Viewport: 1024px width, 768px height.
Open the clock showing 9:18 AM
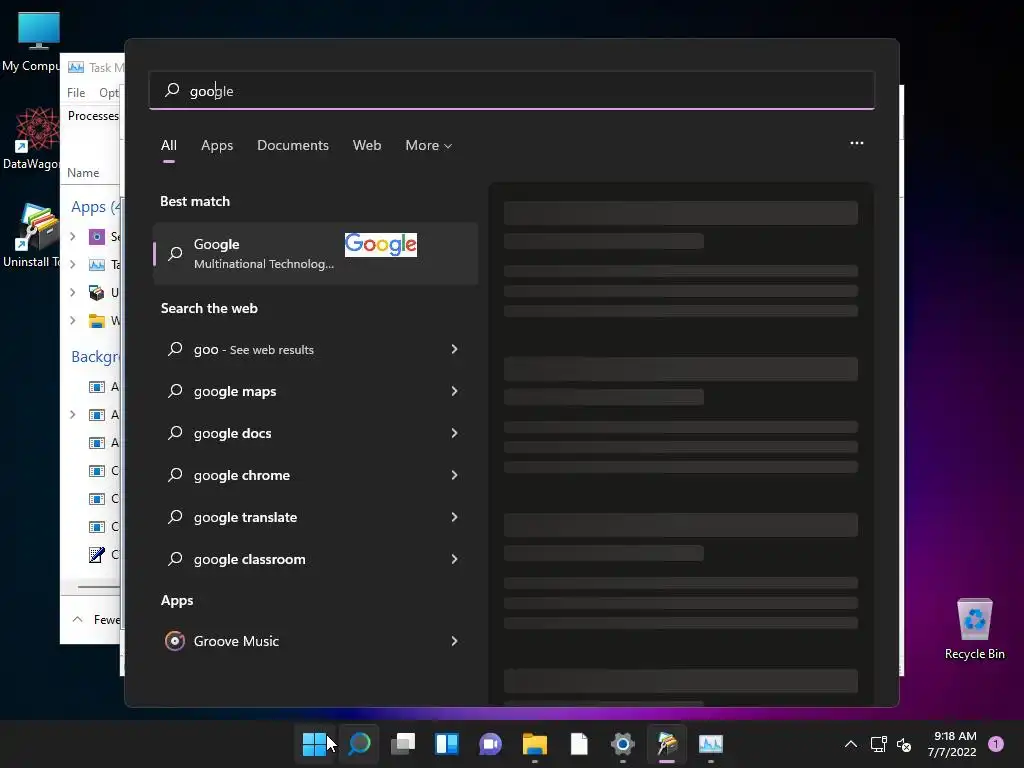(953, 744)
